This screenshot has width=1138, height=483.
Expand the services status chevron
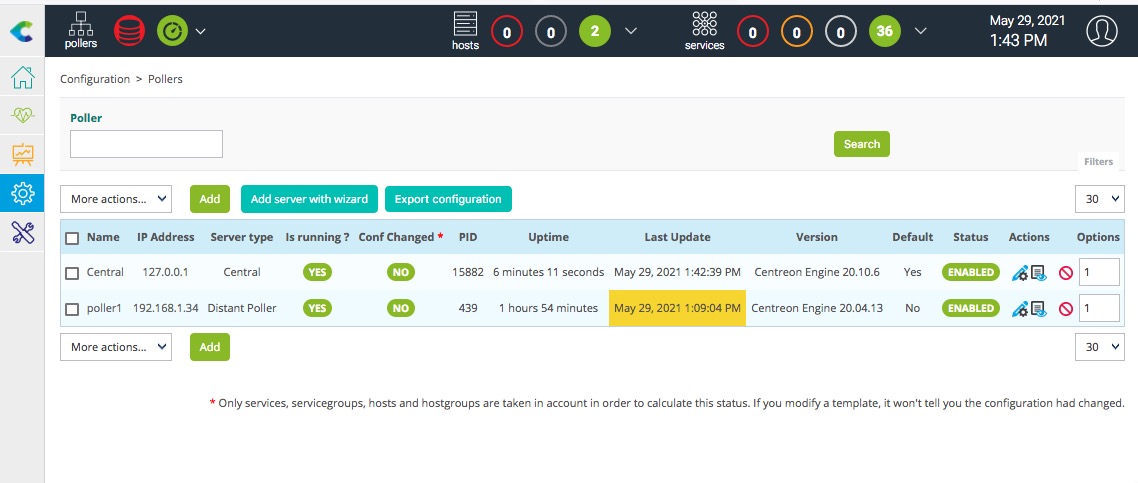pos(921,31)
